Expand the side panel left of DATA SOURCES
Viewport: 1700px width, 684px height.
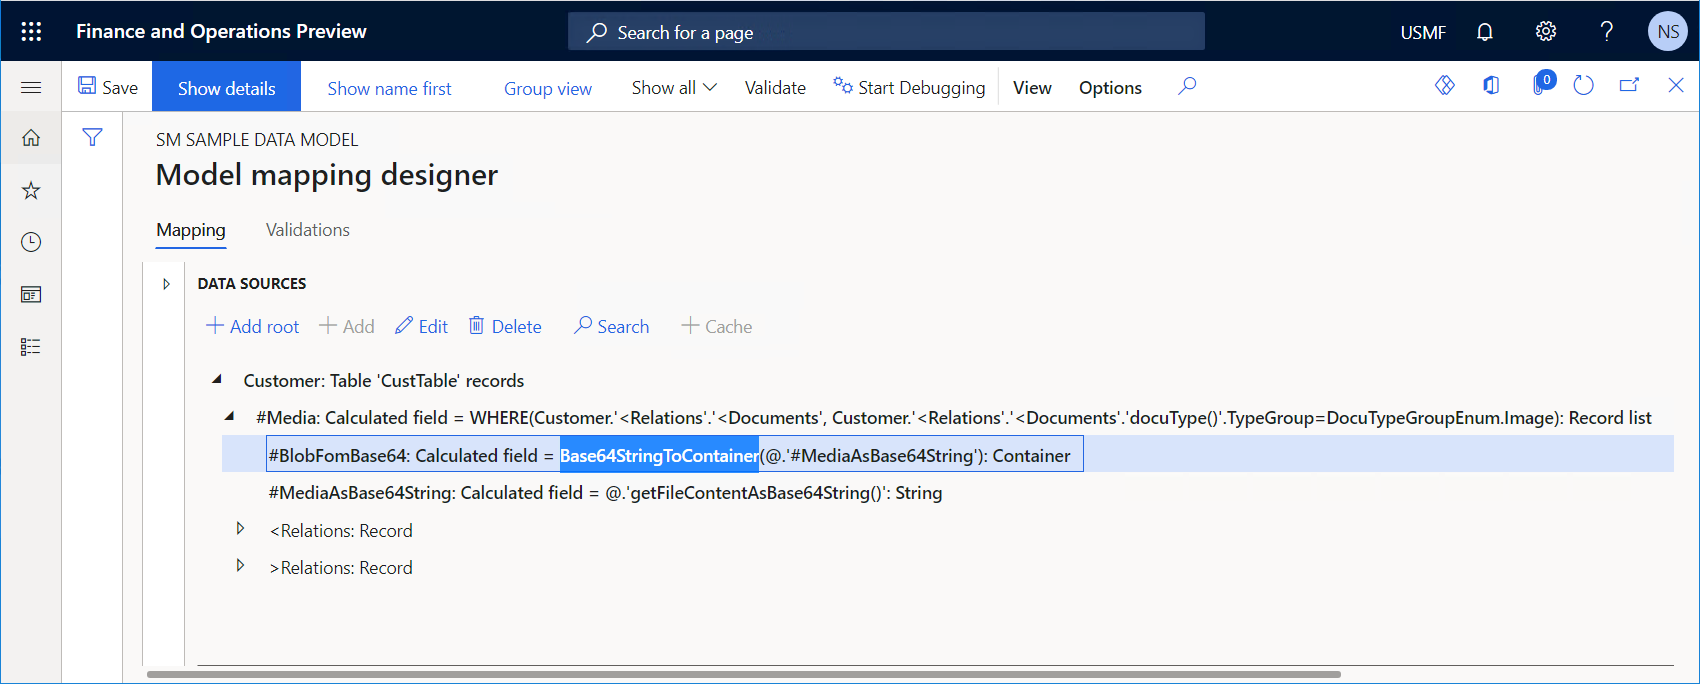(x=166, y=284)
